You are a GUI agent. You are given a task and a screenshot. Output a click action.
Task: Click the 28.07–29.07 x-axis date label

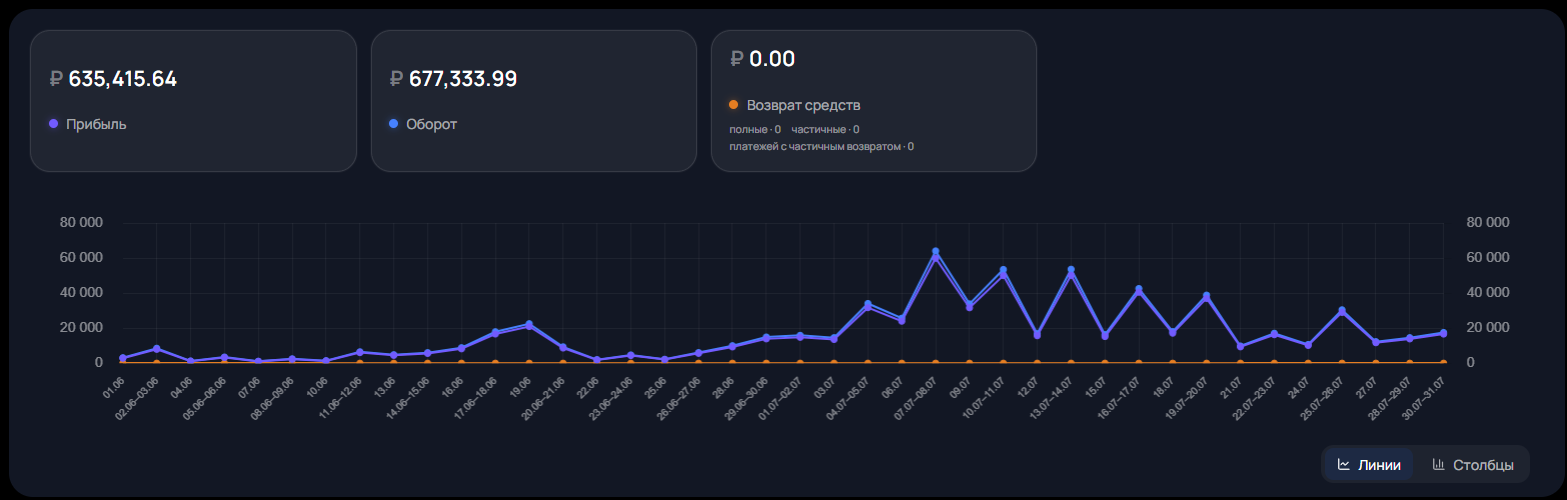(1391, 399)
